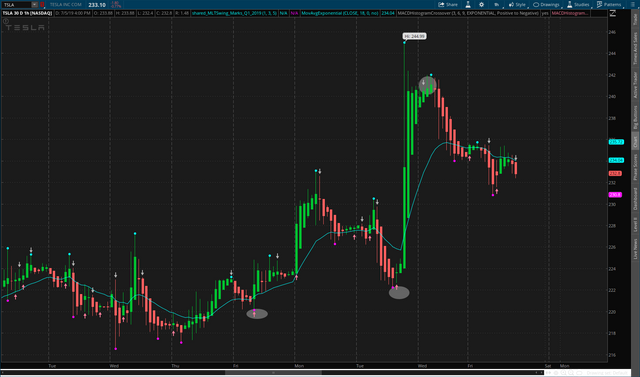
Task: Click the red indicator beside symbol box
Action: [x=42, y=4]
